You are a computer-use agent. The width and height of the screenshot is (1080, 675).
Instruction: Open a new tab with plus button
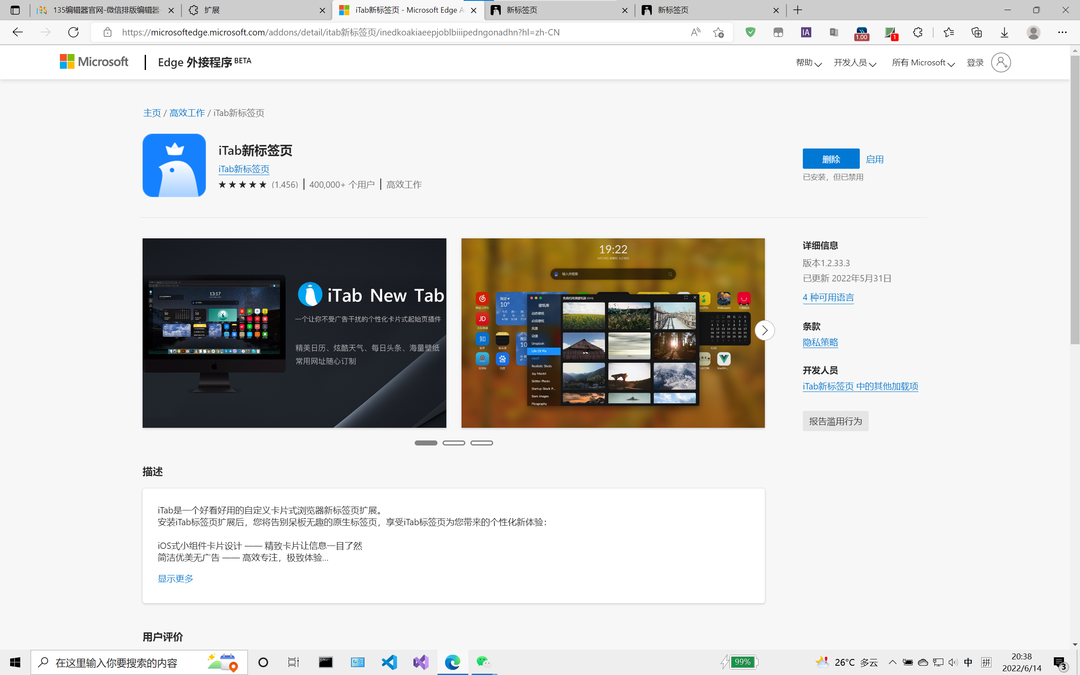point(798,10)
